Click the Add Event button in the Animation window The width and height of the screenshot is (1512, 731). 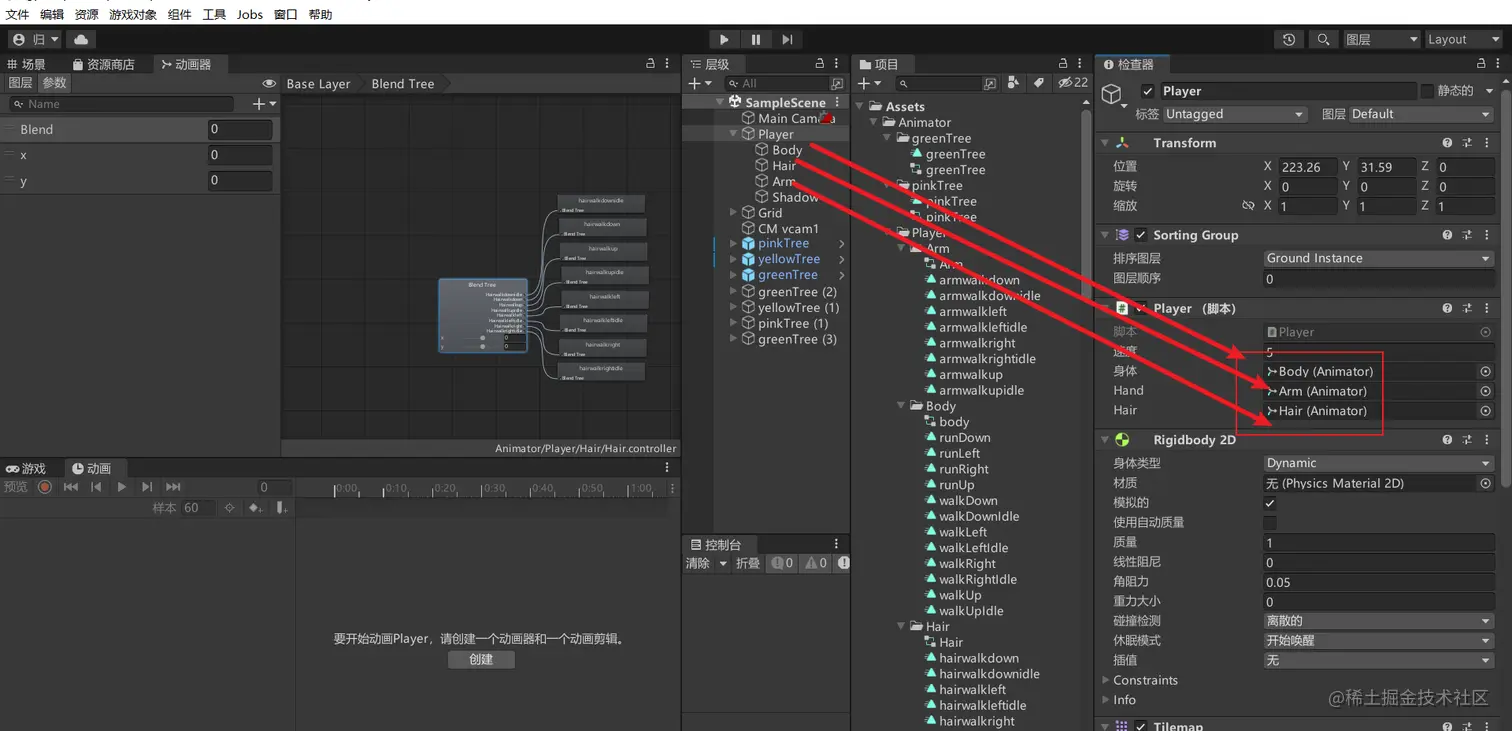pos(282,508)
